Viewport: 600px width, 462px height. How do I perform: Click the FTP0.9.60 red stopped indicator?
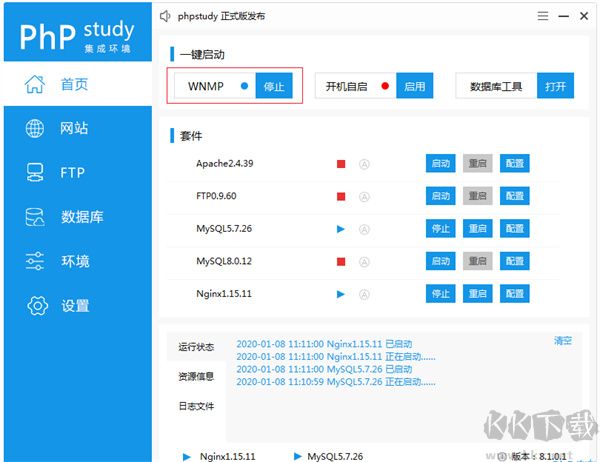tap(341, 197)
